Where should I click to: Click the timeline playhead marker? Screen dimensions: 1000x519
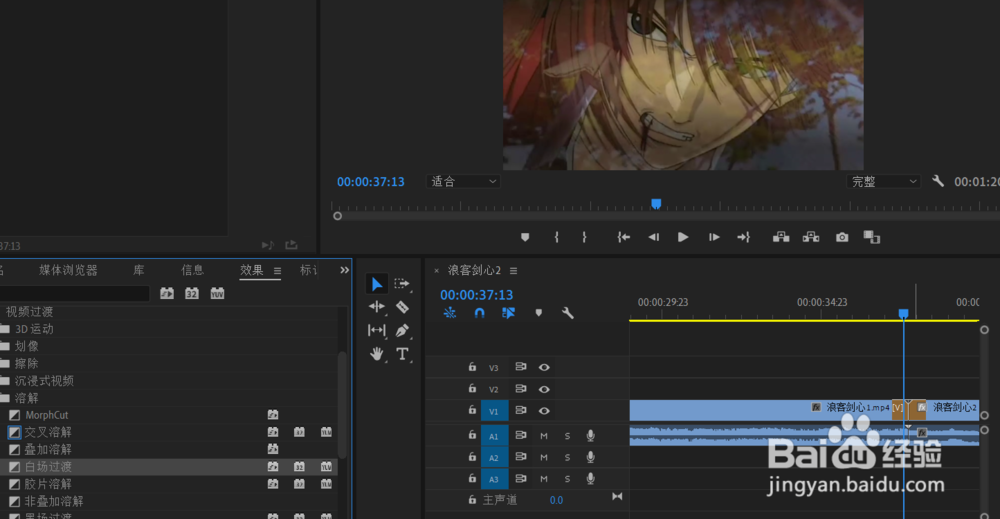coord(903,313)
